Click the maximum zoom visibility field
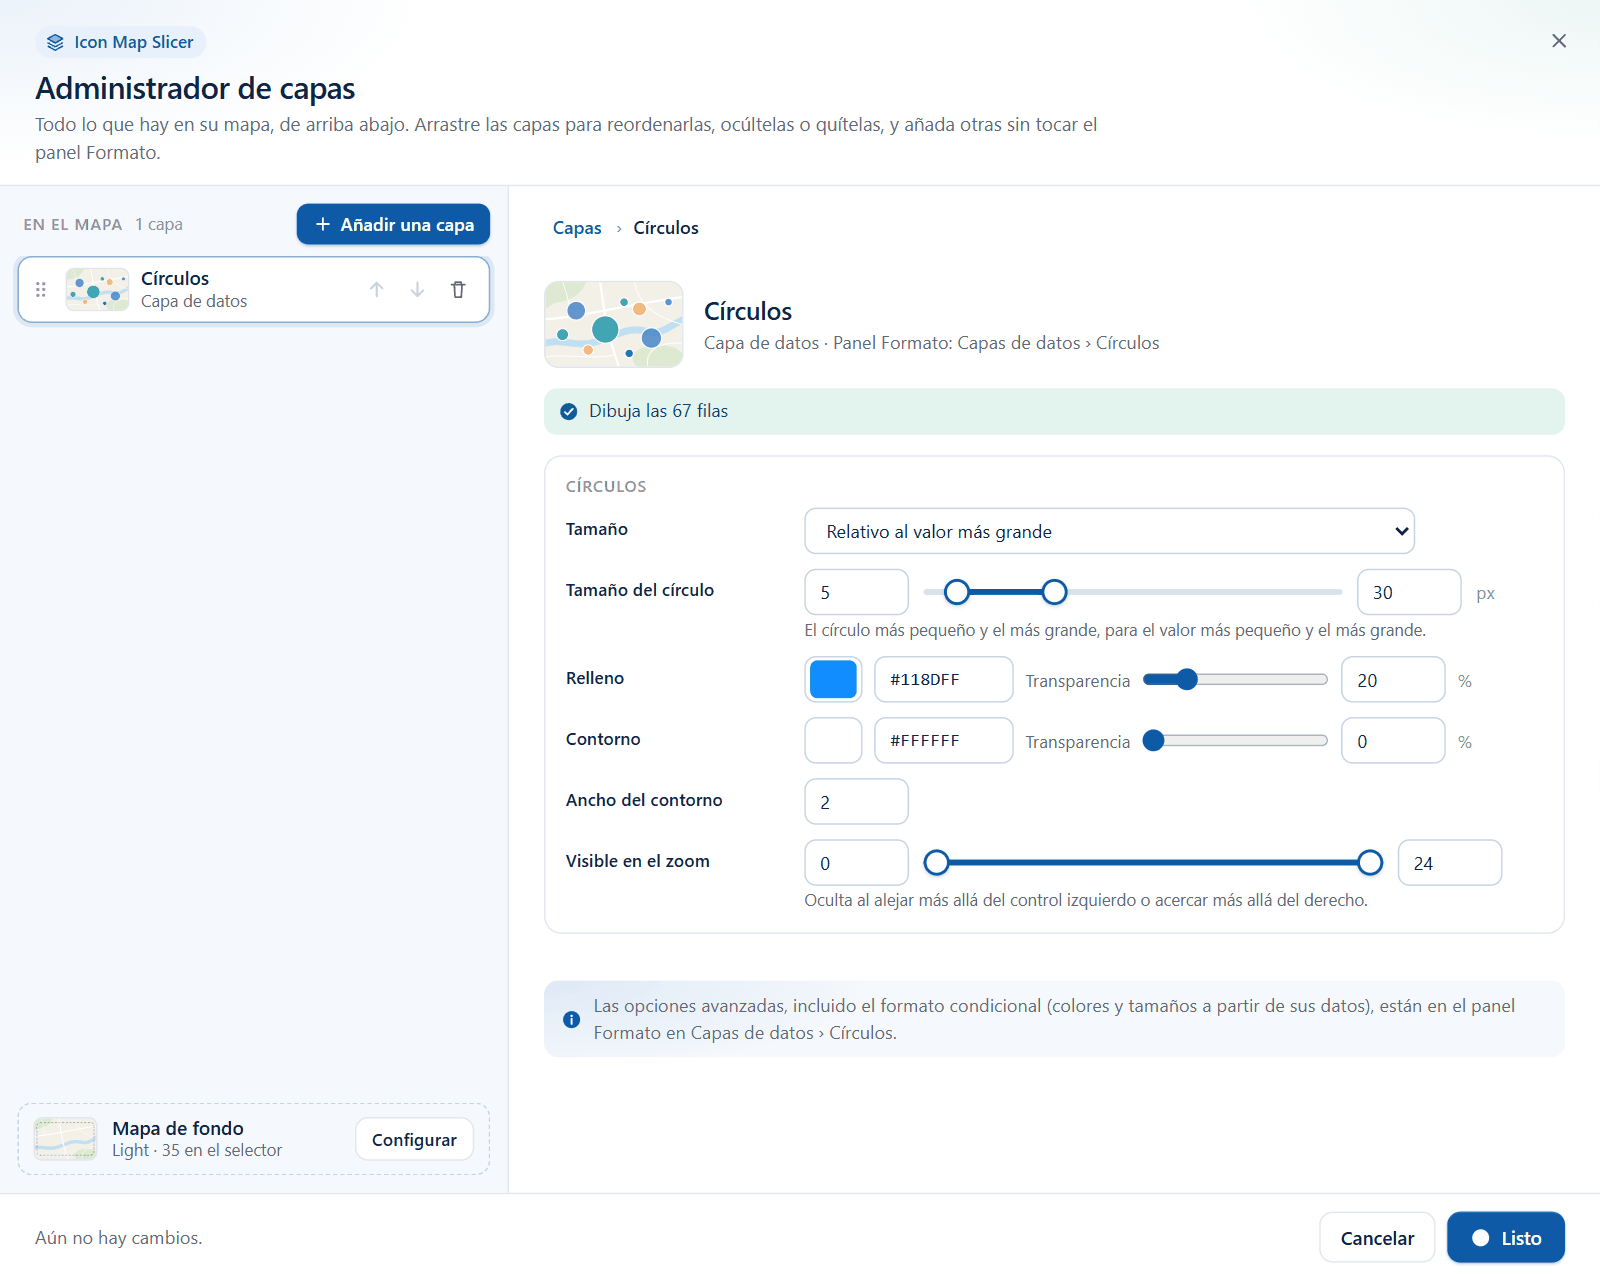This screenshot has width=1600, height=1280. [1450, 862]
